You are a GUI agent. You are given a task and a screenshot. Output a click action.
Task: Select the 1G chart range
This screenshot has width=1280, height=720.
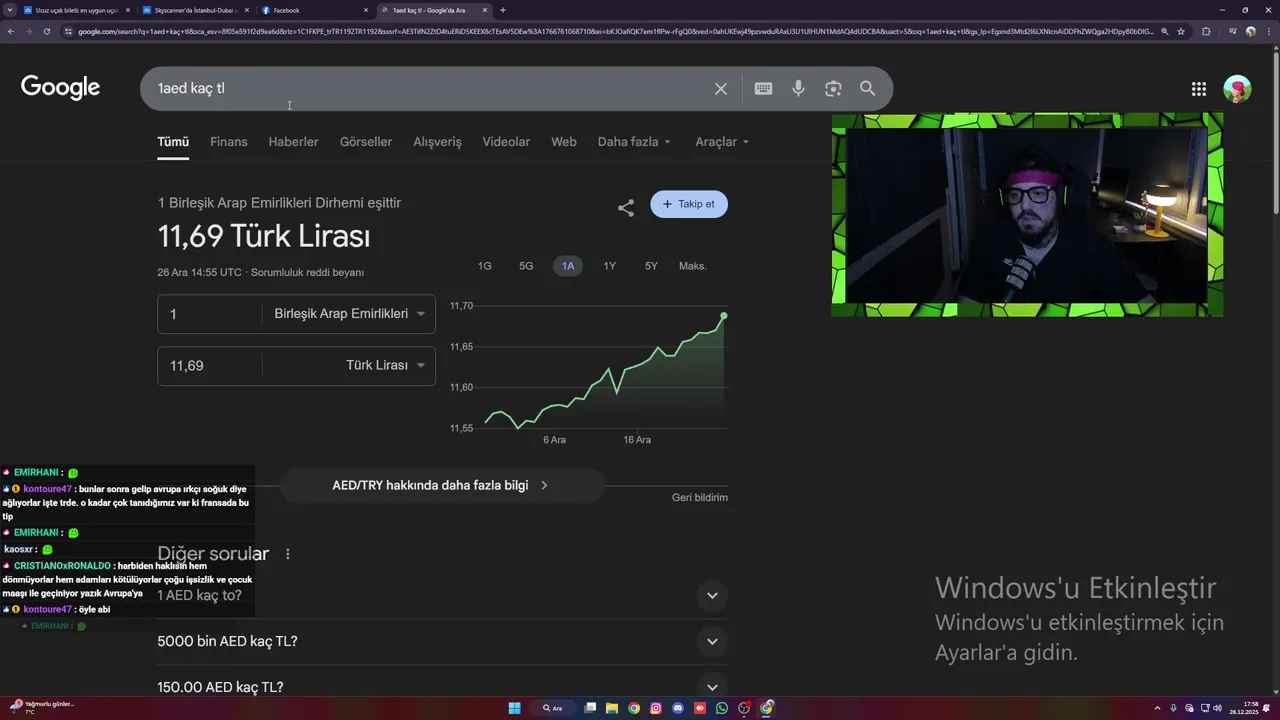coord(485,266)
